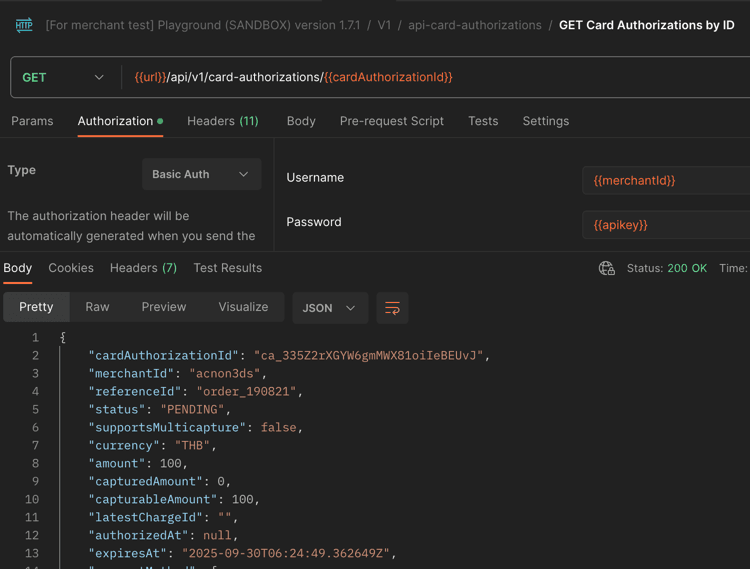The height and width of the screenshot is (569, 750).
Task: Click the wrap lines icon button
Action: pos(392,308)
